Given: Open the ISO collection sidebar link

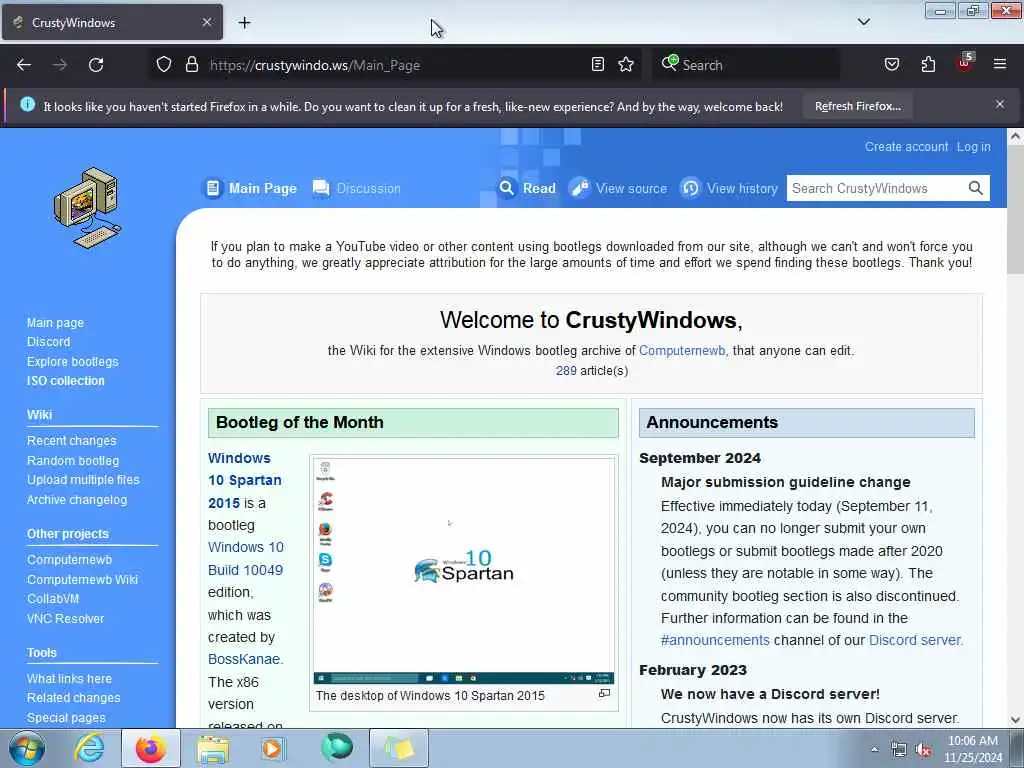Looking at the screenshot, I should click(65, 381).
